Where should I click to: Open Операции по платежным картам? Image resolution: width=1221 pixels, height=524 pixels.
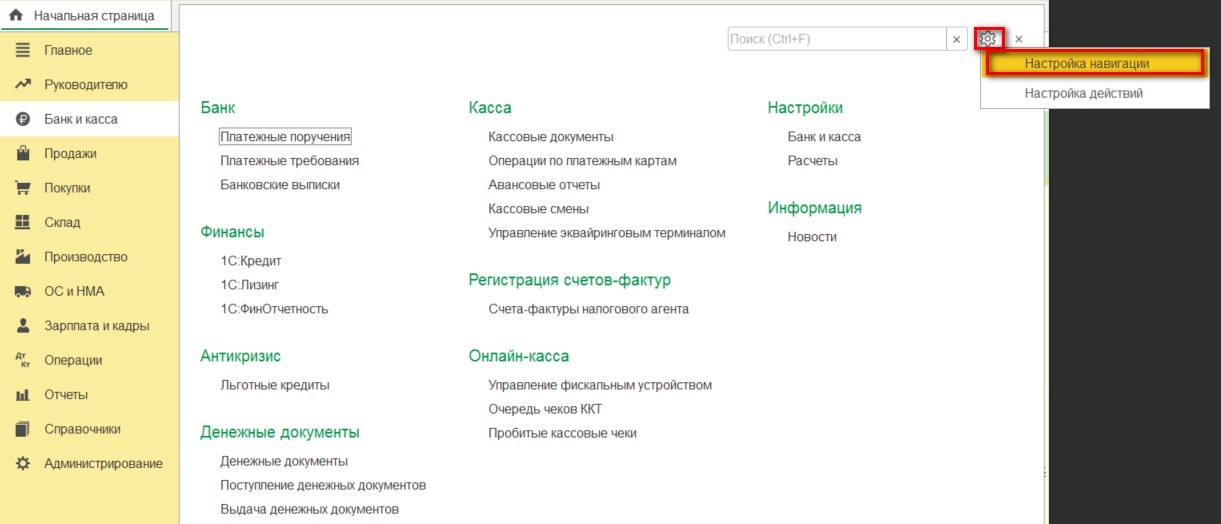coord(583,161)
